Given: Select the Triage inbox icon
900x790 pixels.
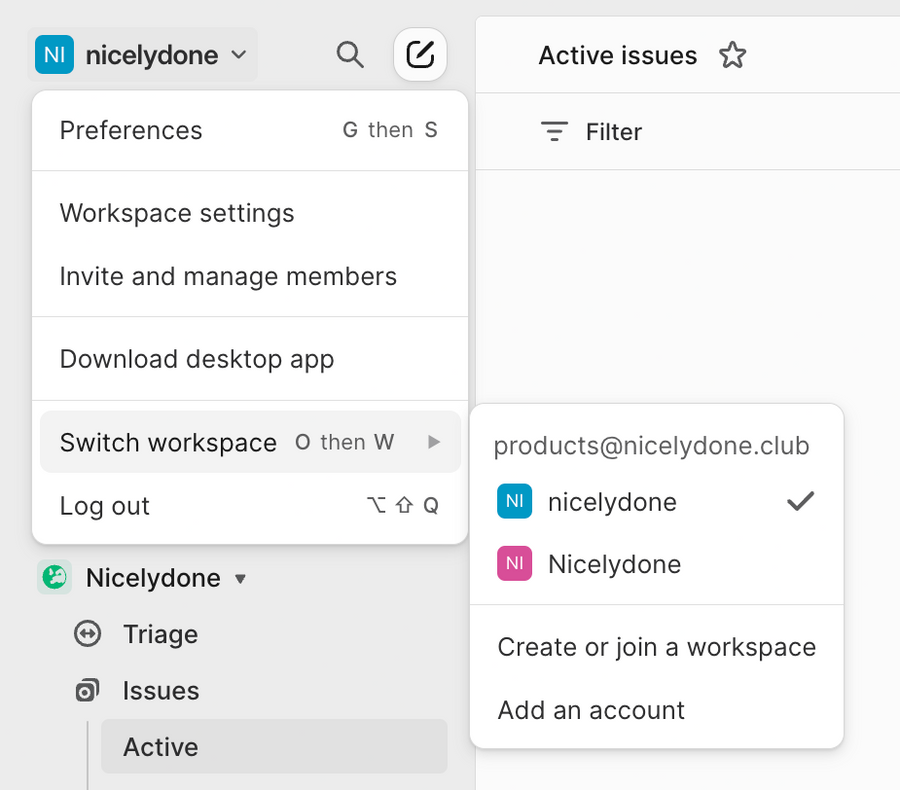Looking at the screenshot, I should pyautogui.click(x=87, y=634).
